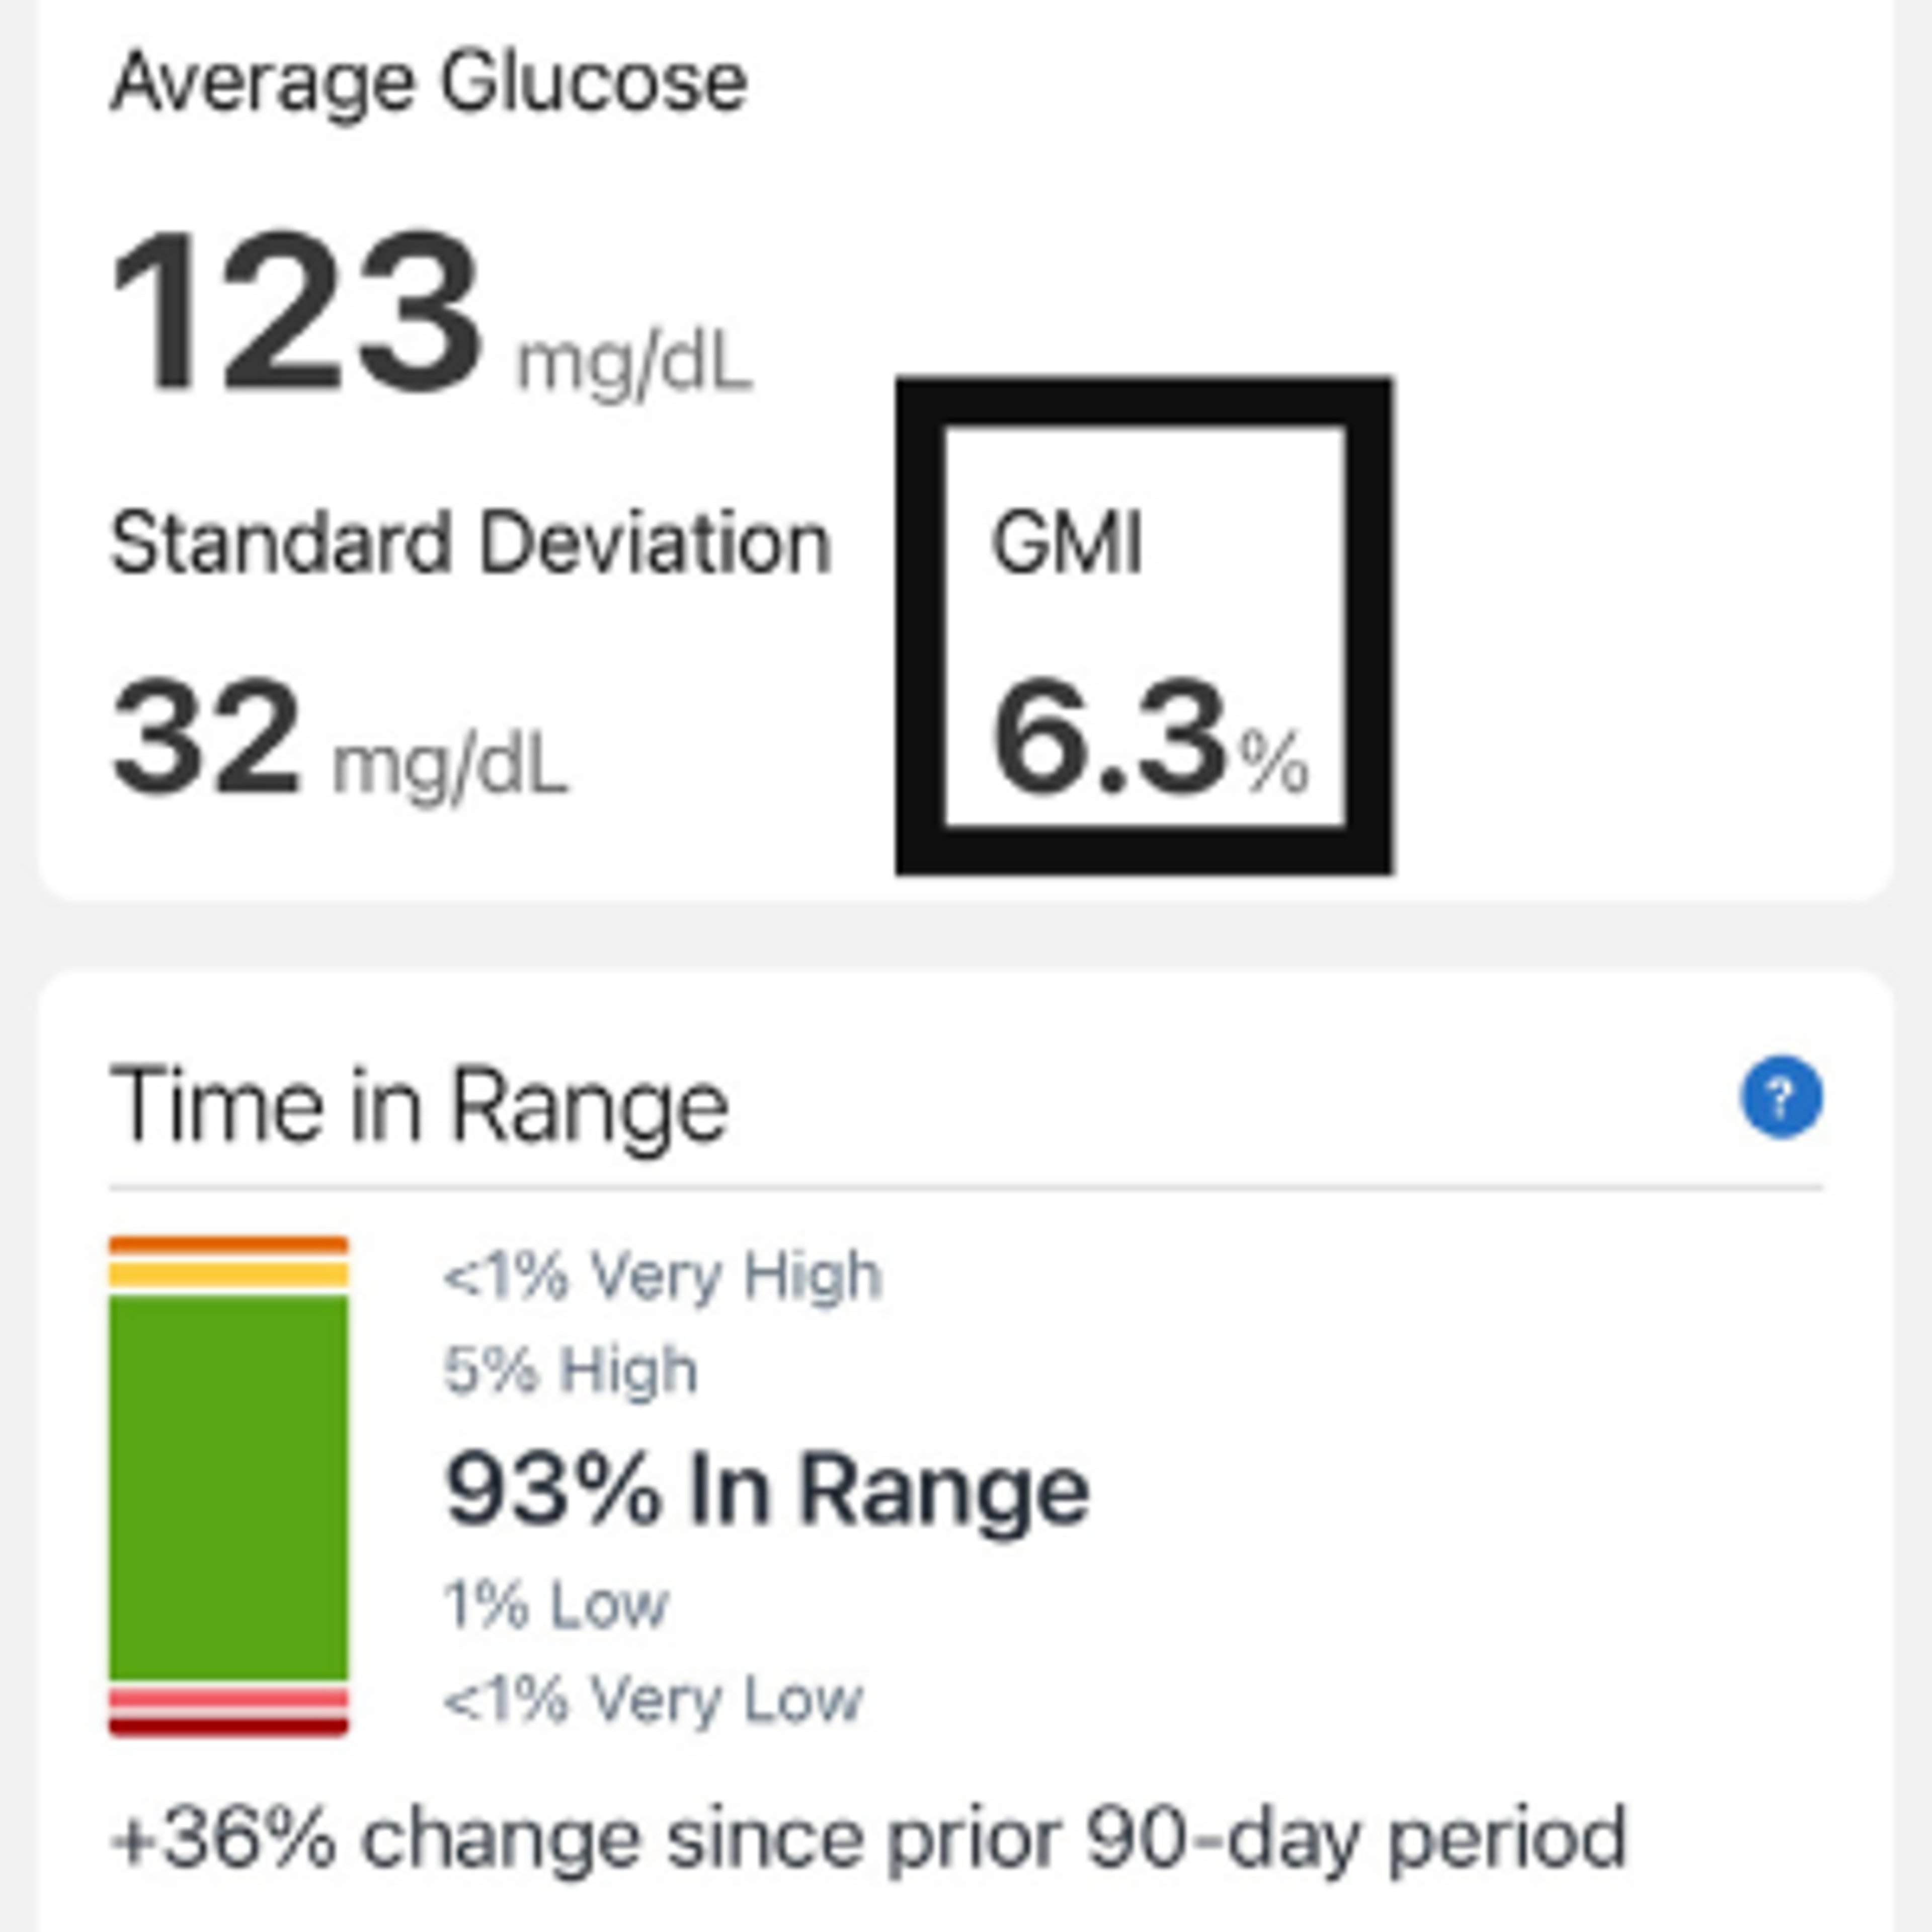
Task: Open the Time in Range help icon
Action: coord(1781,1097)
